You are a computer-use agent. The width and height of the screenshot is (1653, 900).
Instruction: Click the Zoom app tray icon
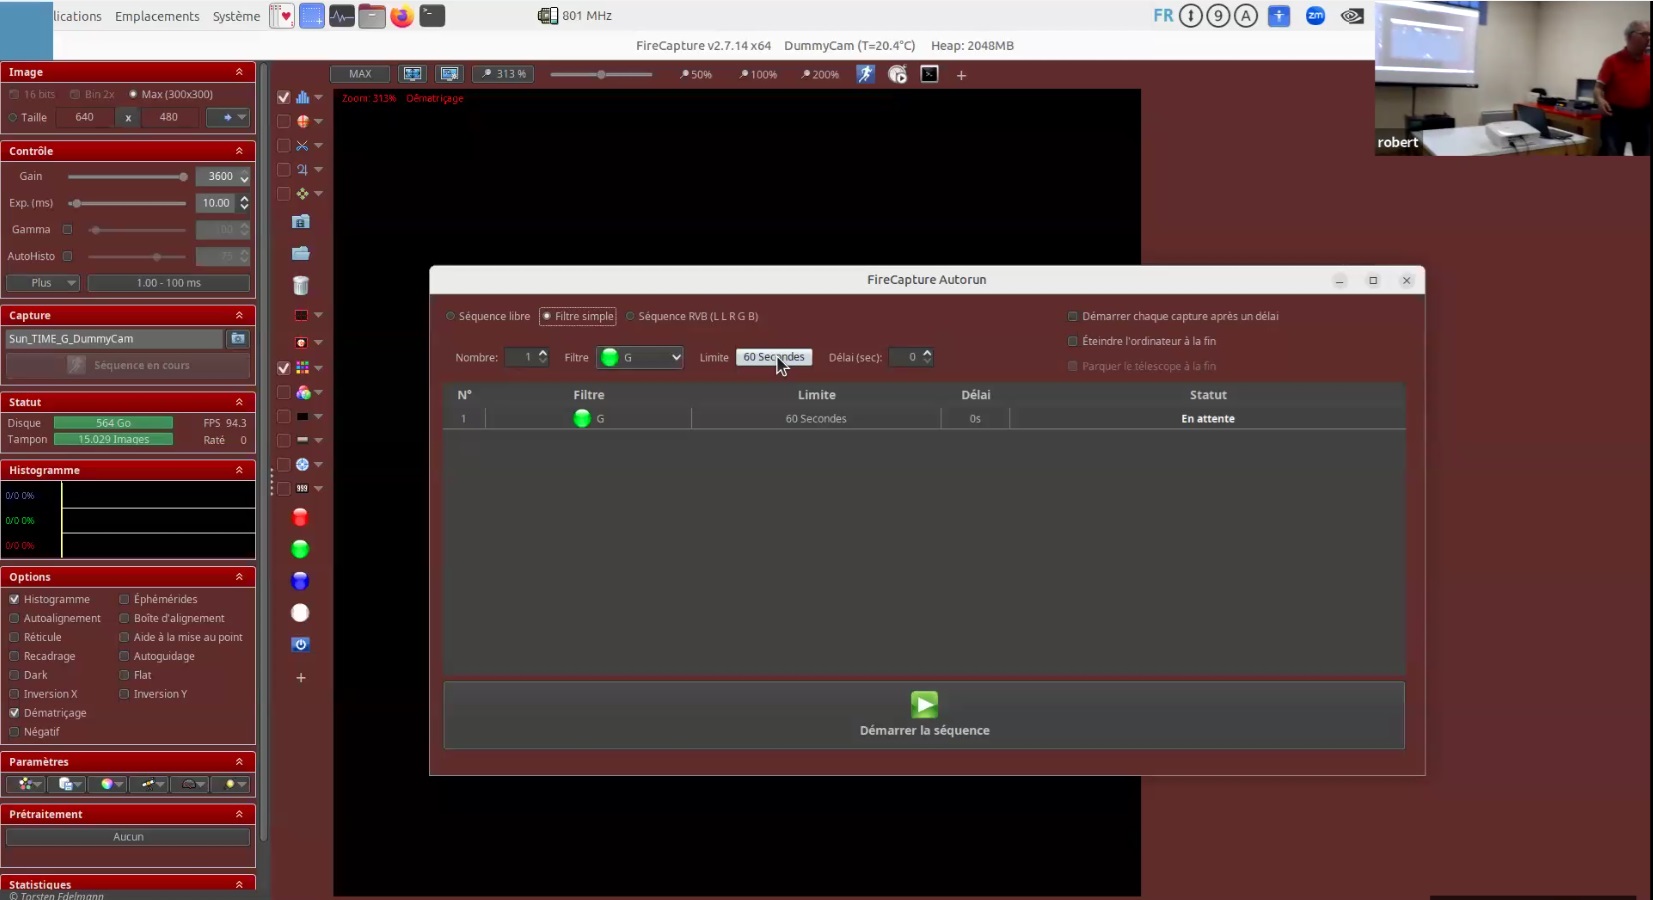click(1316, 16)
